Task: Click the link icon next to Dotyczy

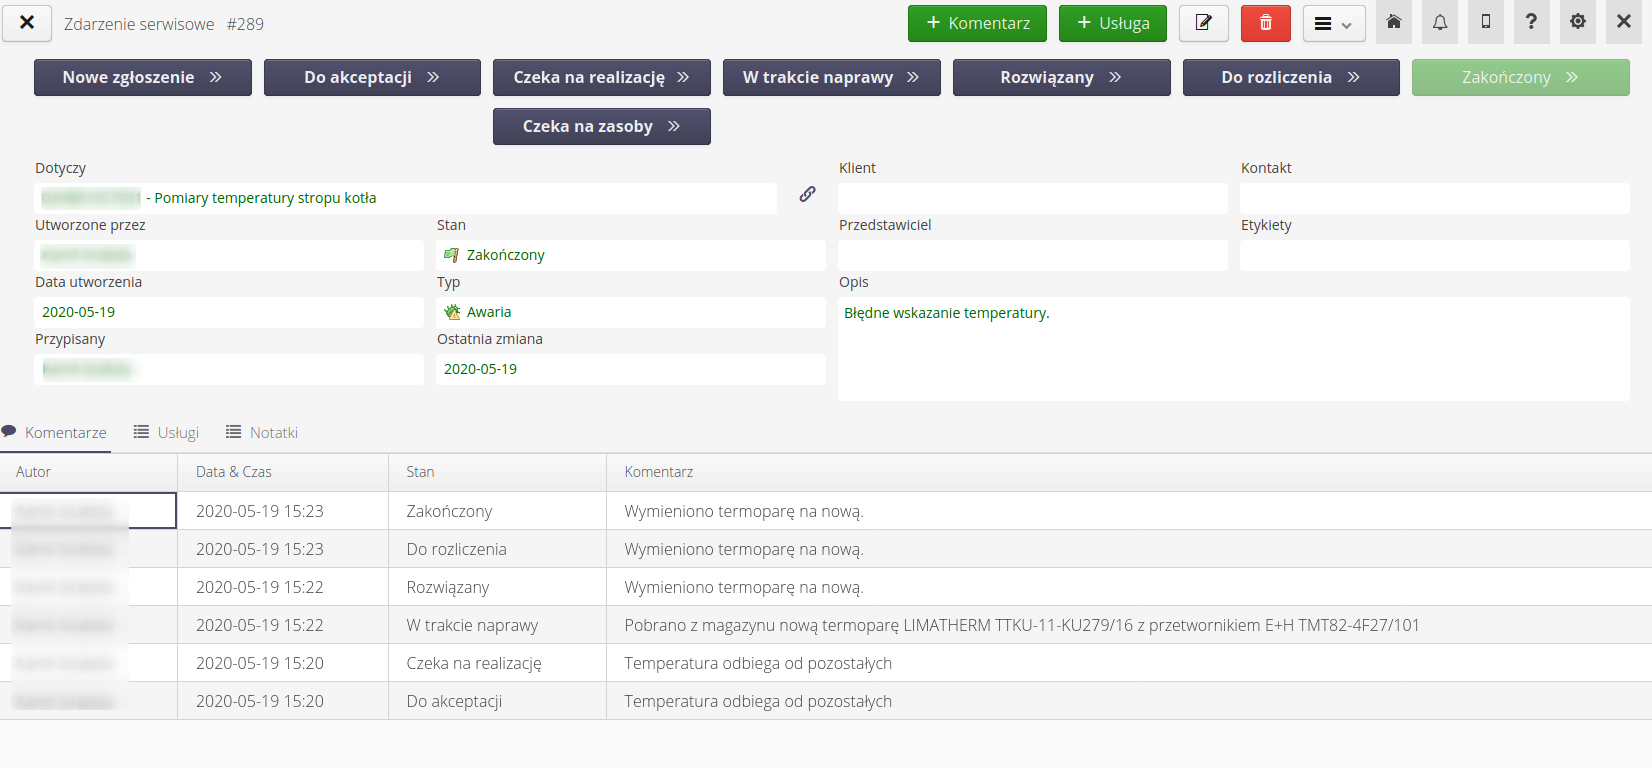Action: click(x=807, y=194)
